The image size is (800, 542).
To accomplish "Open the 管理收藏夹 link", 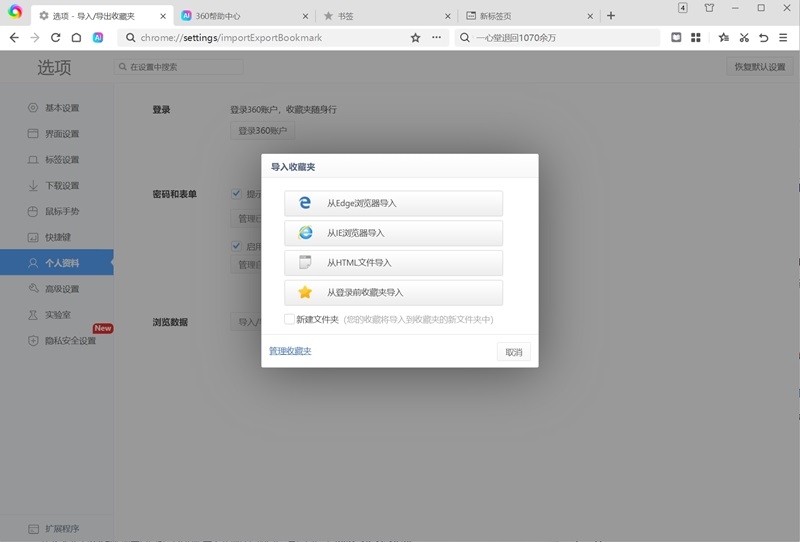I will [290, 351].
